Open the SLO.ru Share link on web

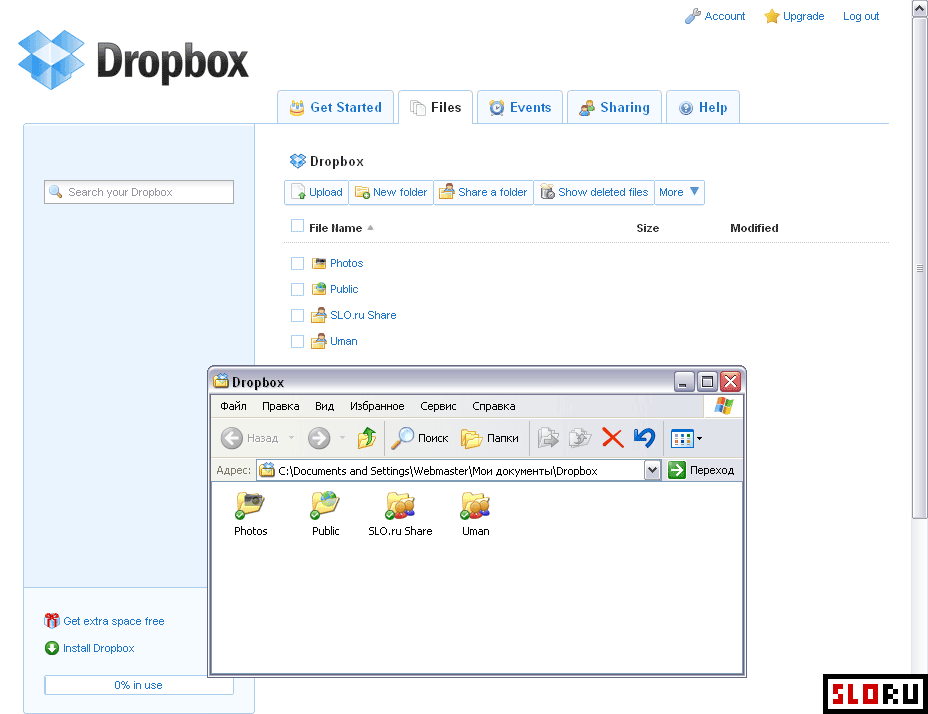point(363,316)
